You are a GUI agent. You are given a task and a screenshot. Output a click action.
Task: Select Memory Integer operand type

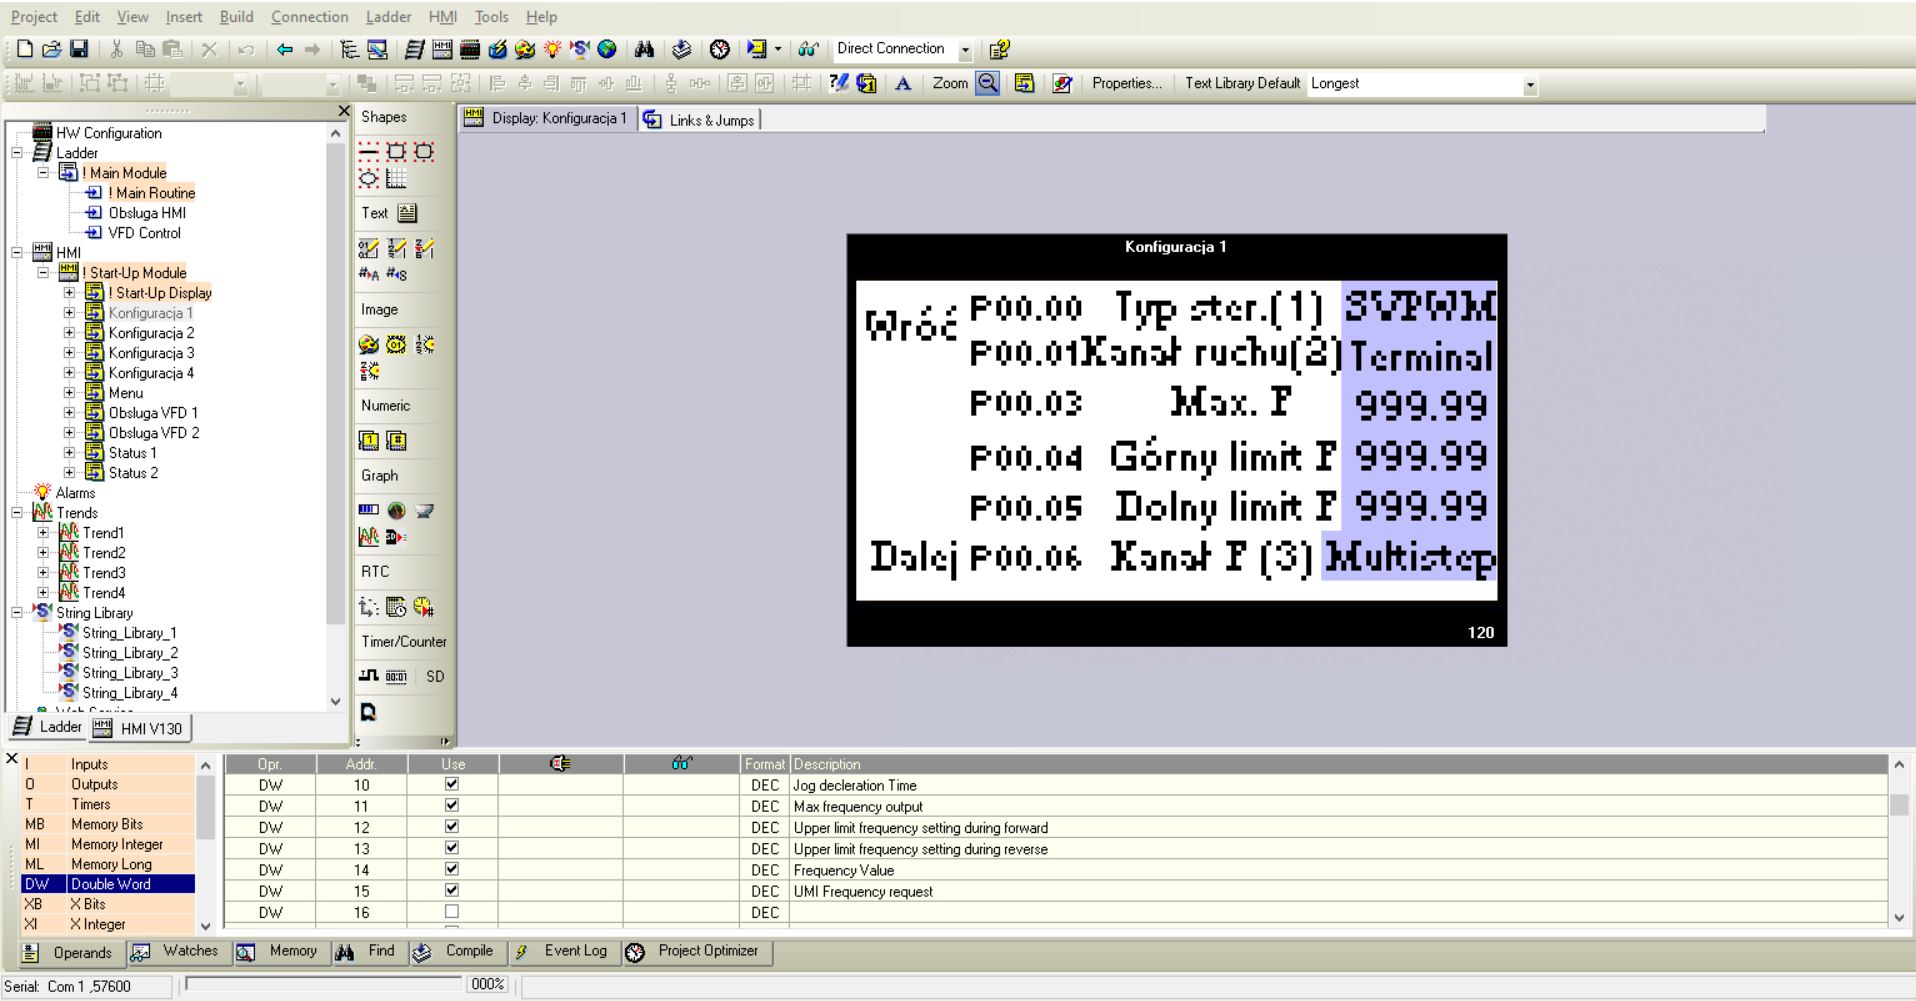point(116,844)
